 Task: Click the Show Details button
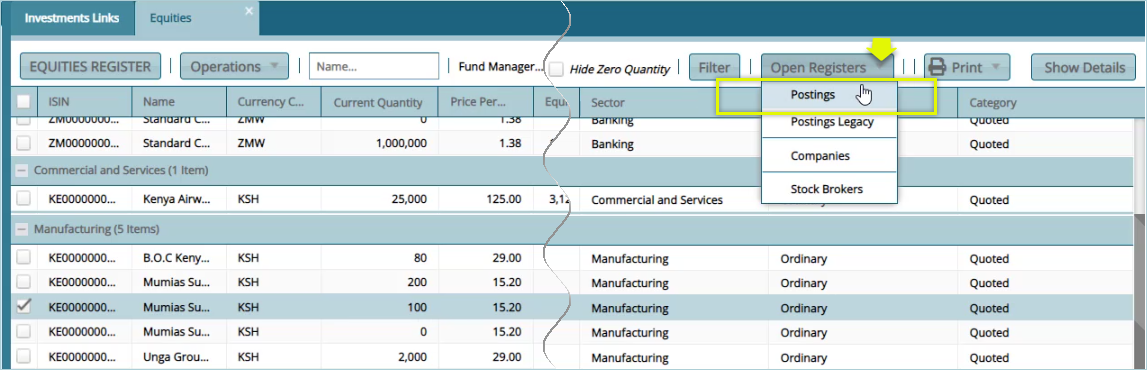pyautogui.click(x=1083, y=67)
